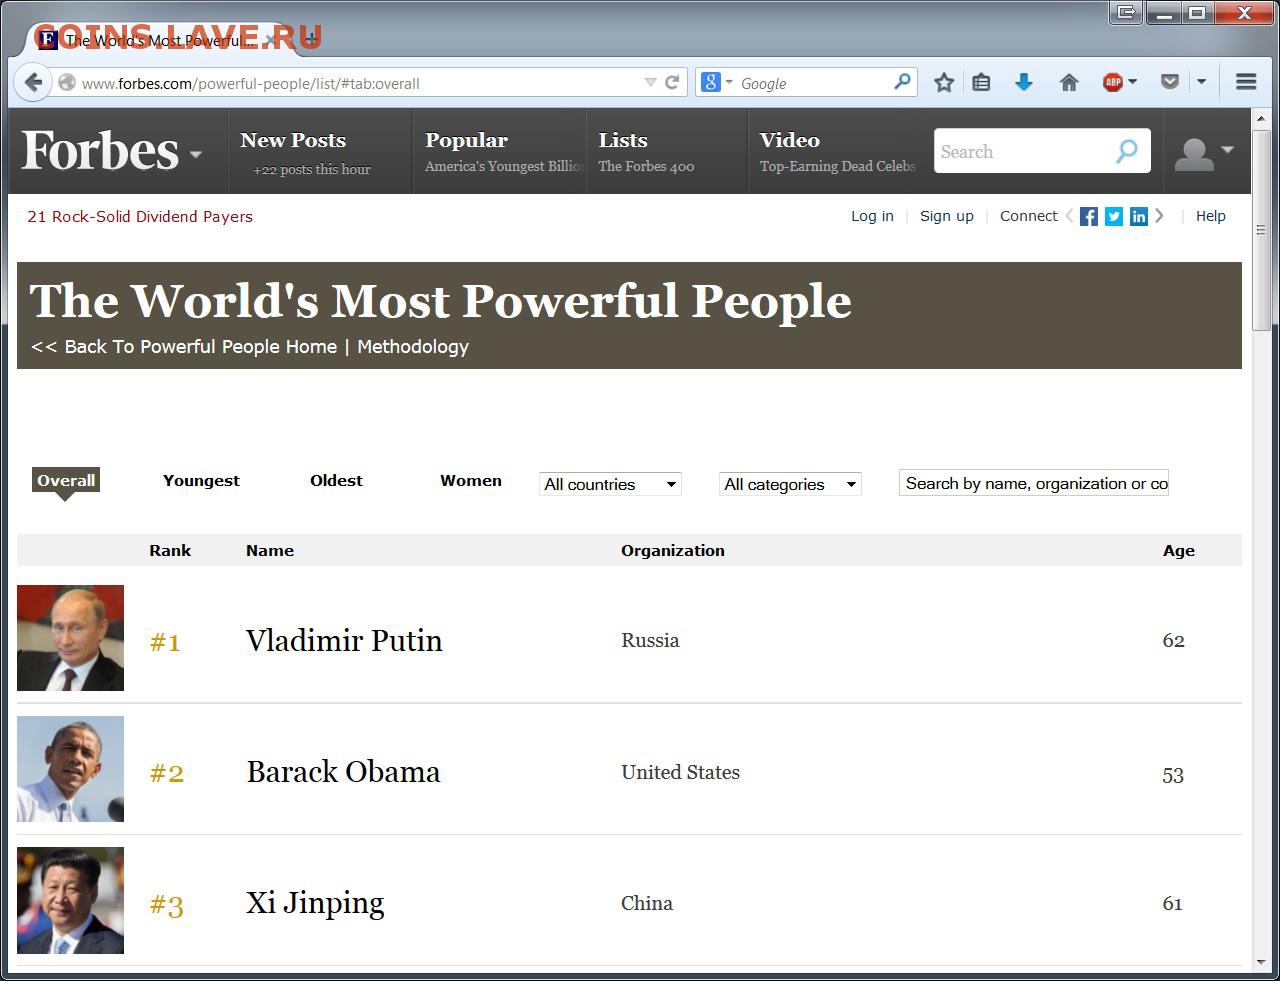This screenshot has width=1280, height=981.
Task: Bookmark this page with the star icon
Action: click(x=943, y=83)
